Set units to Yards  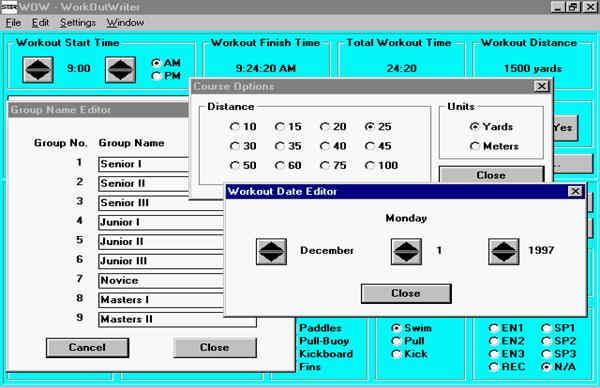(x=491, y=127)
